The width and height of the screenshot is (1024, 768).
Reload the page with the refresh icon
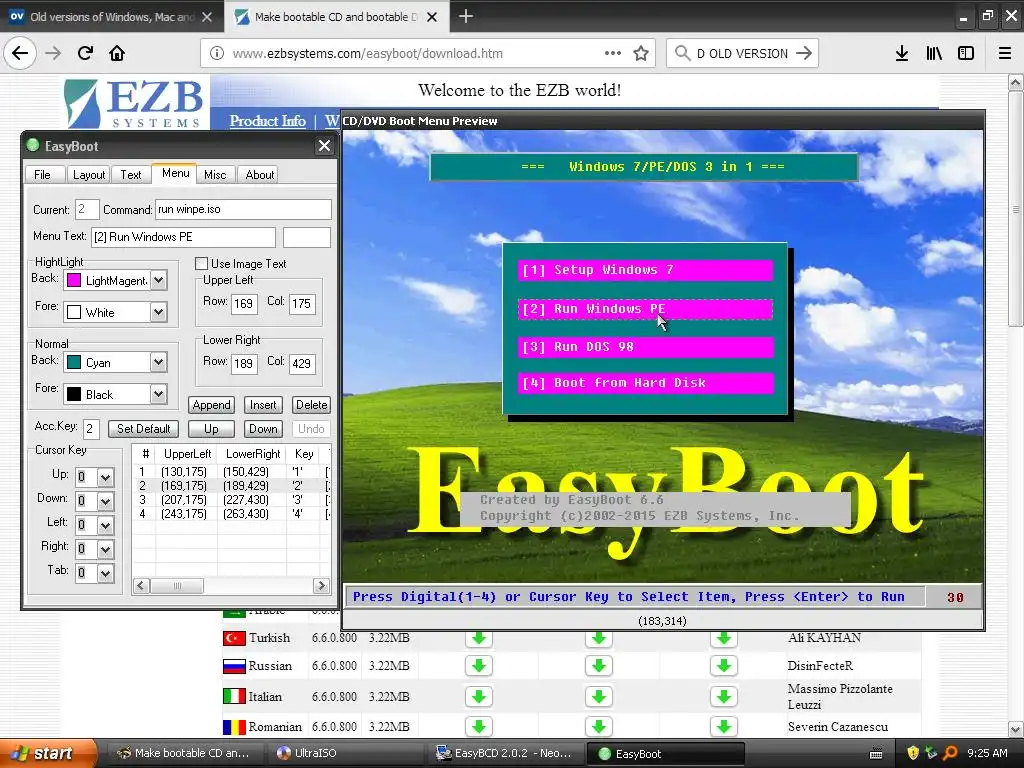tap(85, 53)
